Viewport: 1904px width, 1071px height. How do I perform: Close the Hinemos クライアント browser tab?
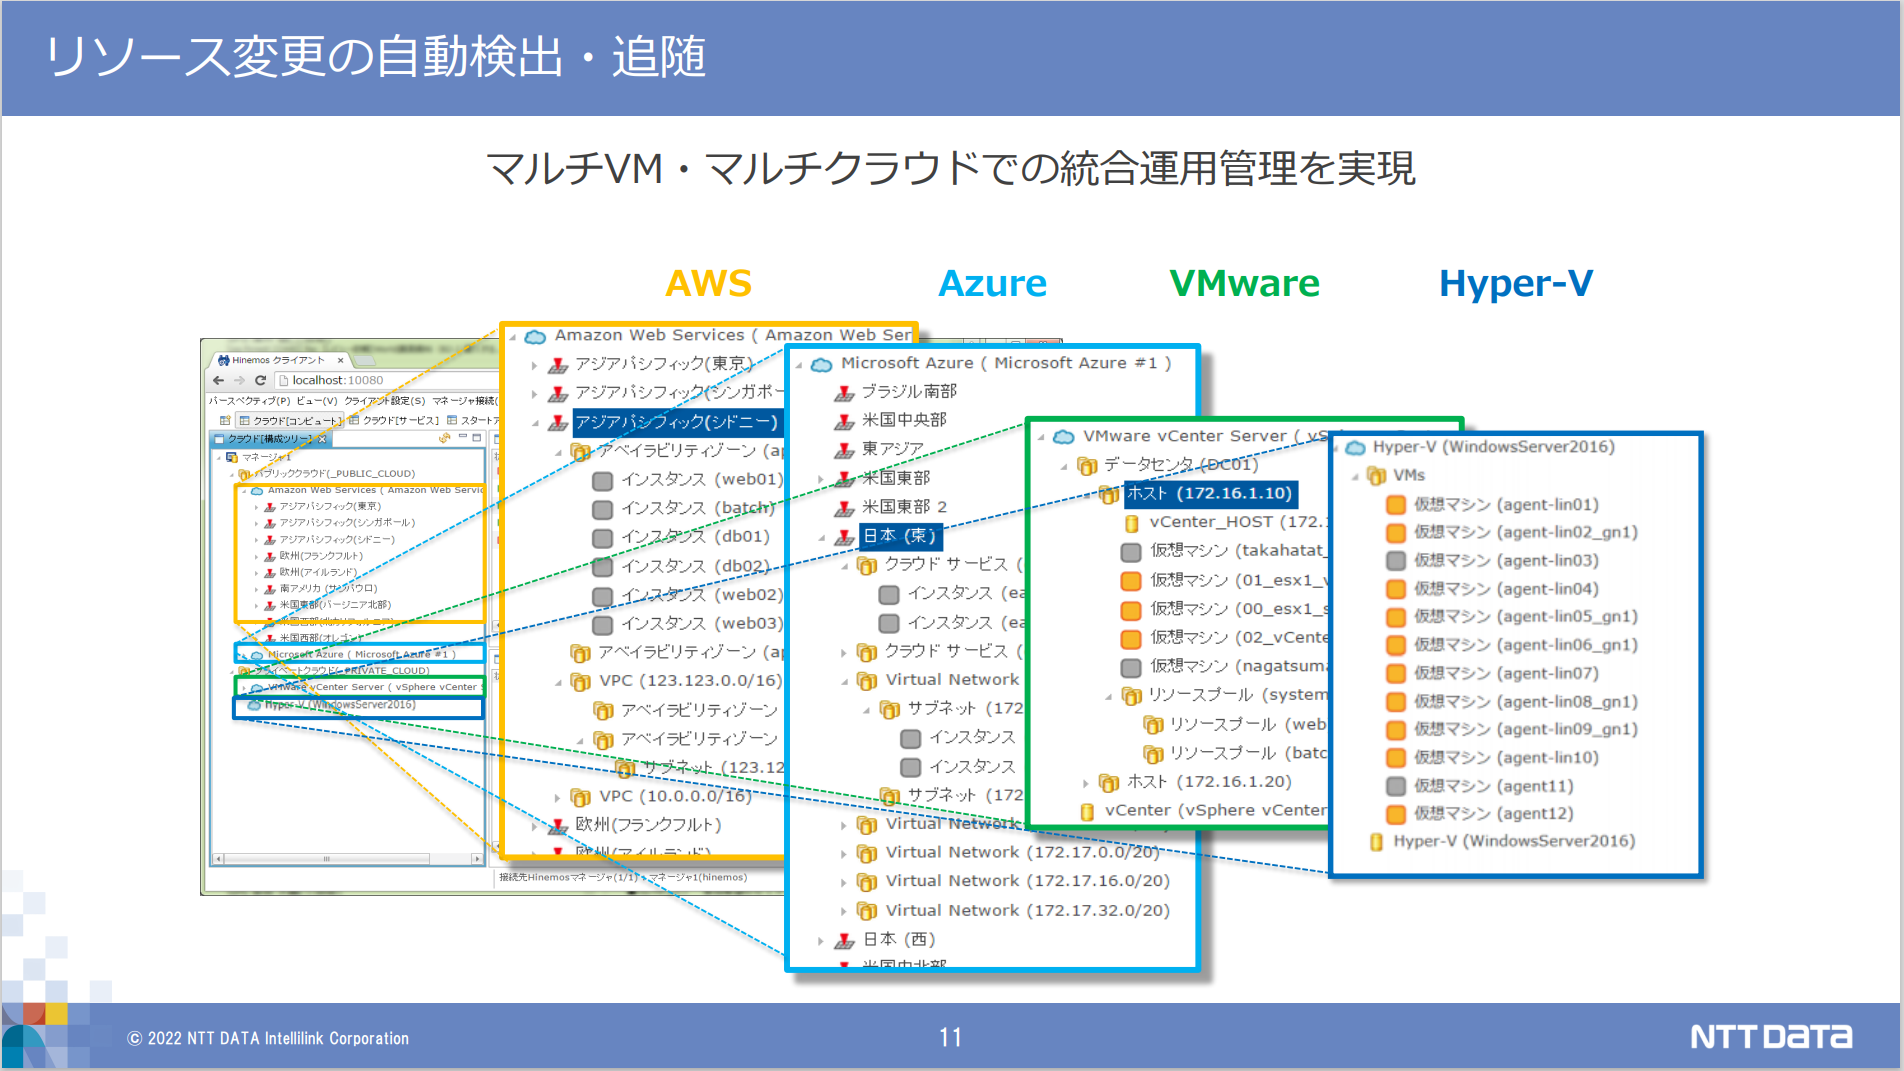pyautogui.click(x=340, y=360)
